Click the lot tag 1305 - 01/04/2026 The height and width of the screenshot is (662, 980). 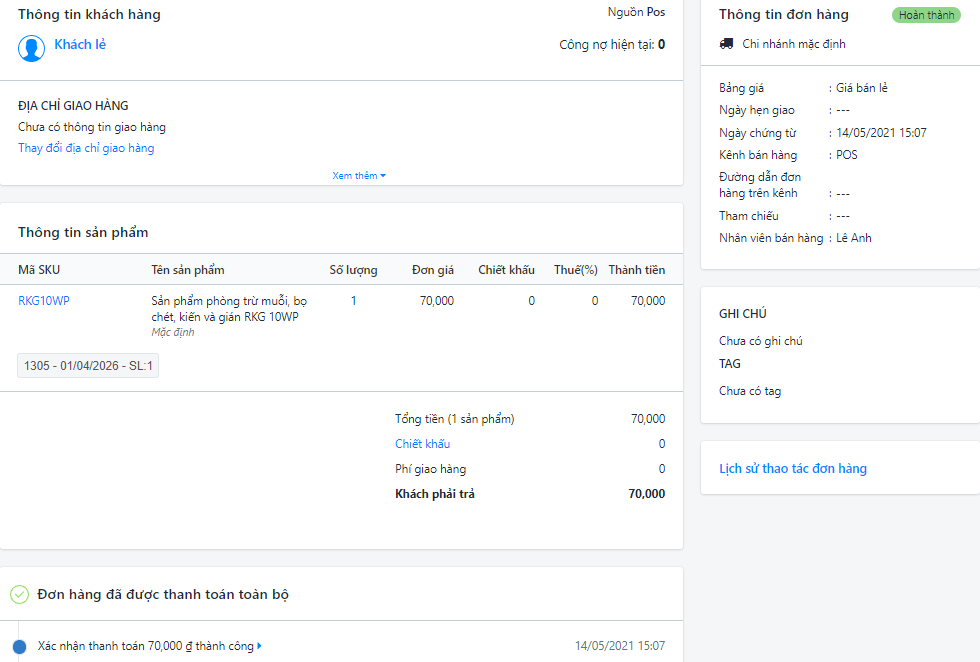88,366
